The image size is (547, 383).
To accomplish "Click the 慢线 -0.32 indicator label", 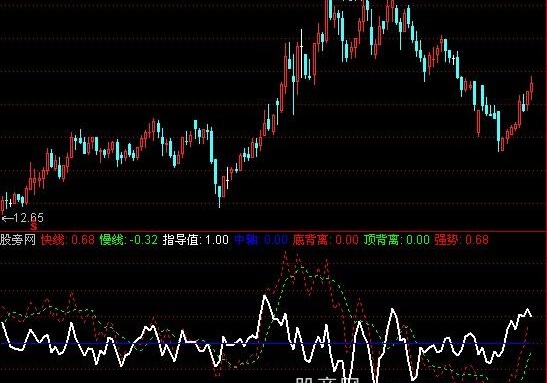I will 128,240.
